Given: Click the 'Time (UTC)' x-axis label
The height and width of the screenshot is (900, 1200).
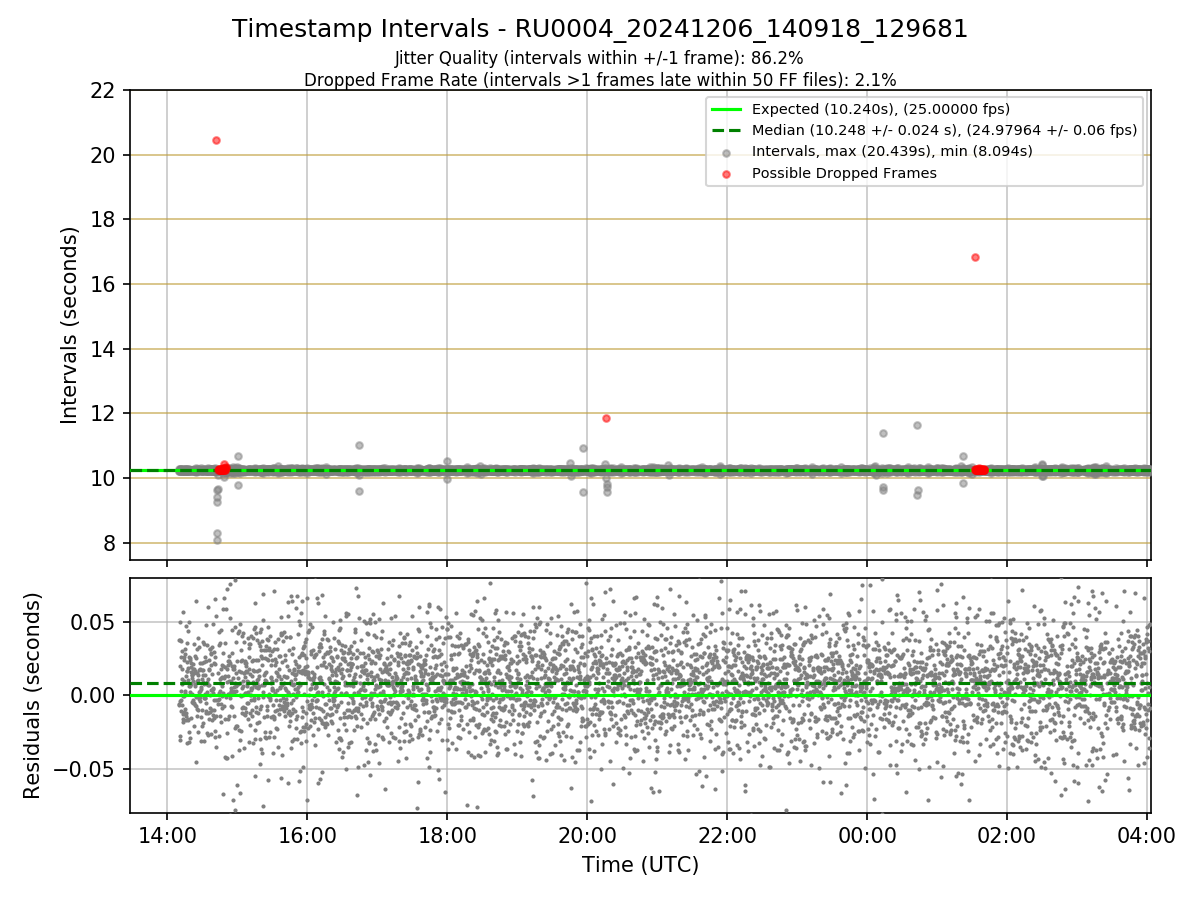Looking at the screenshot, I should click(x=640, y=865).
